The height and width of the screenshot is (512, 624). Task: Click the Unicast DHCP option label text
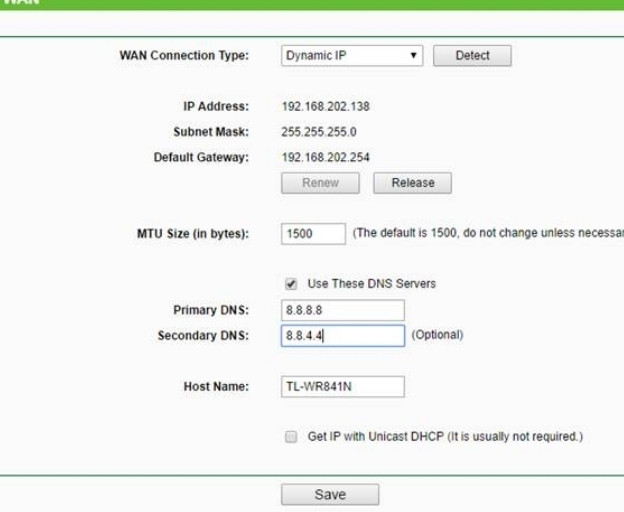point(444,437)
